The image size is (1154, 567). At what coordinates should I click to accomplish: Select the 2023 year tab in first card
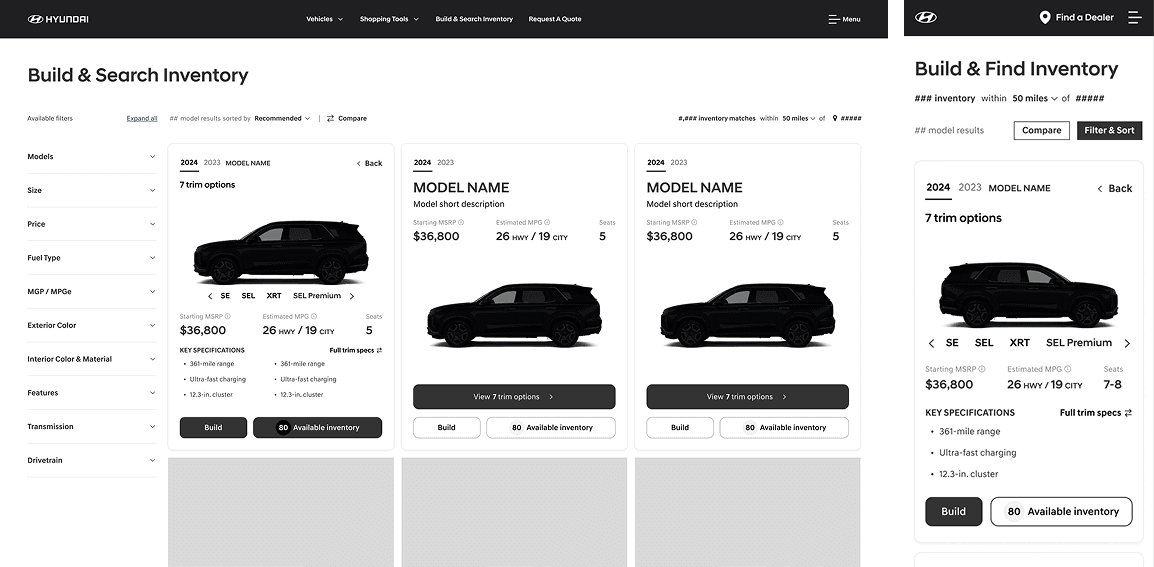click(x=212, y=163)
